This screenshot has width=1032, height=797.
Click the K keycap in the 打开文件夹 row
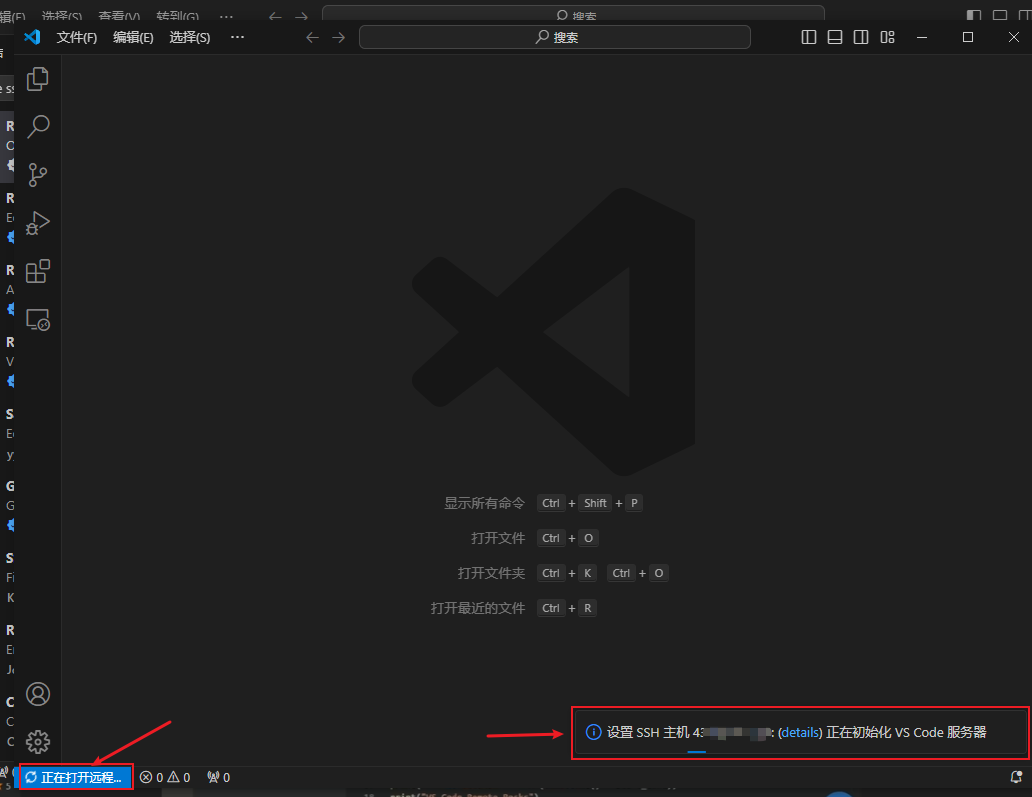click(588, 573)
